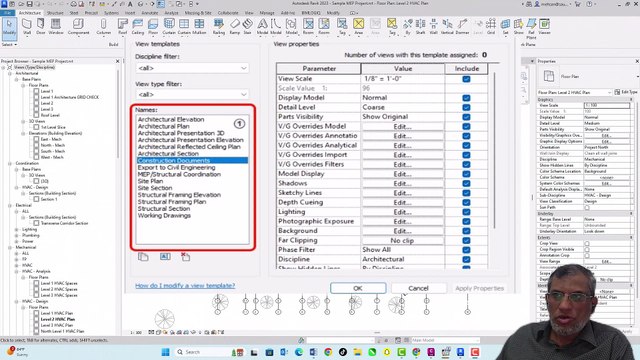
Task: Open 'How do I modify a view template?' link
Action: pyautogui.click(x=185, y=286)
